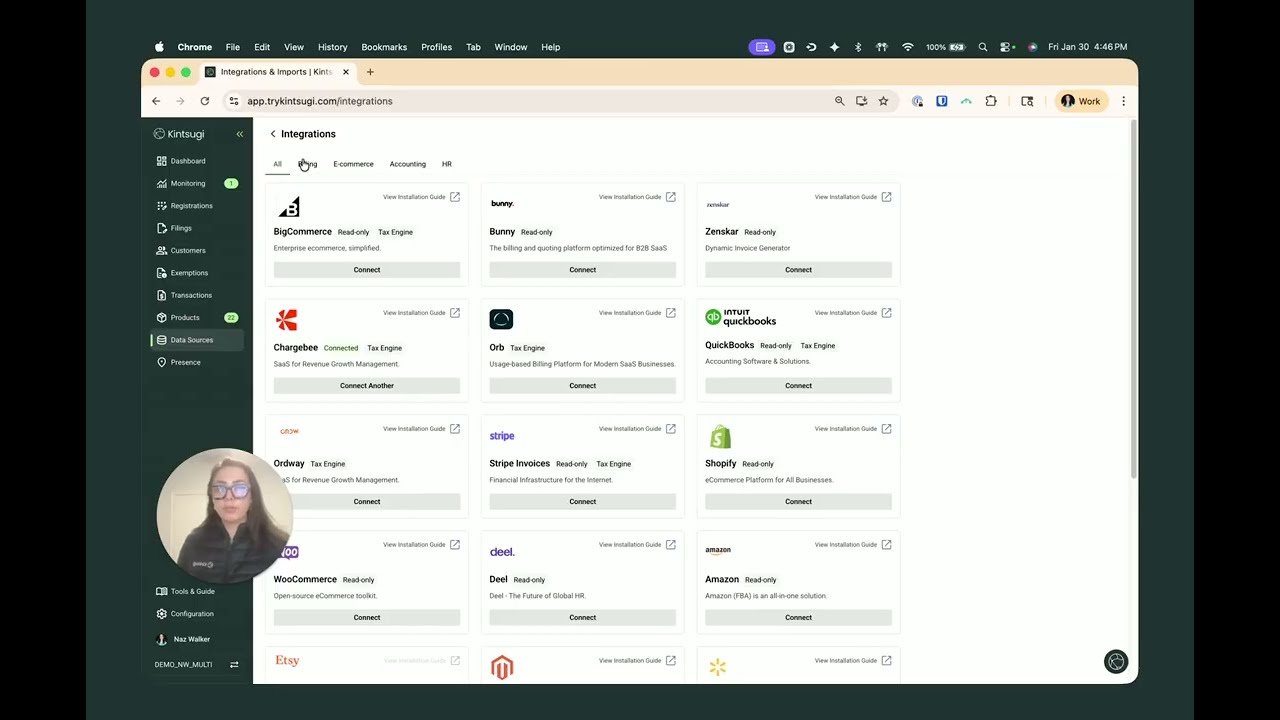Click the page vertical scrollbar
This screenshot has height=720, width=1280.
click(x=1133, y=300)
